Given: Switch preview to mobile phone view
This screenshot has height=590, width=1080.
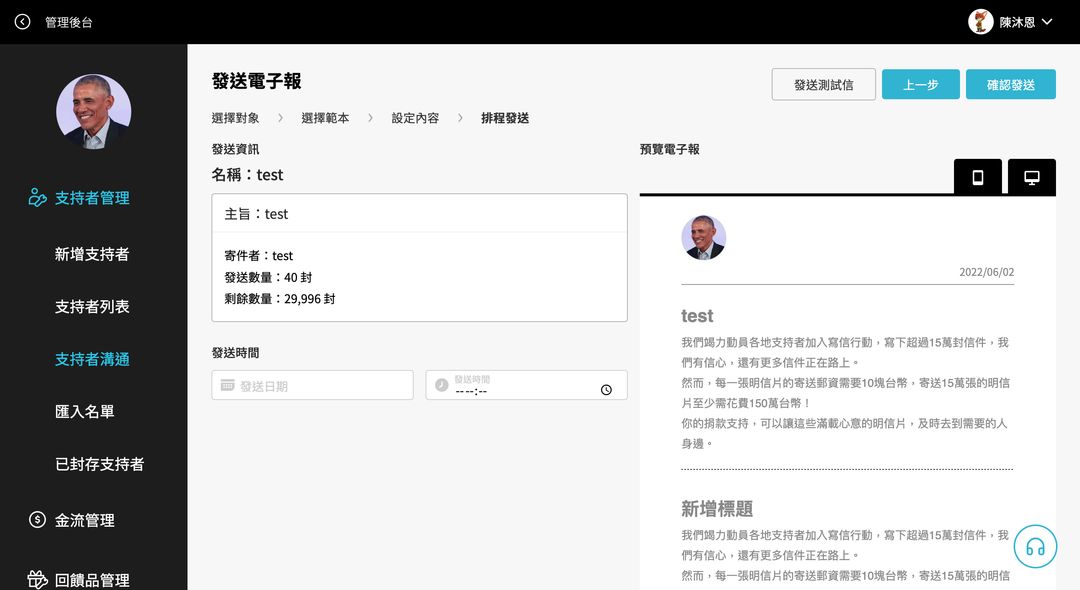Looking at the screenshot, I should 977,177.
